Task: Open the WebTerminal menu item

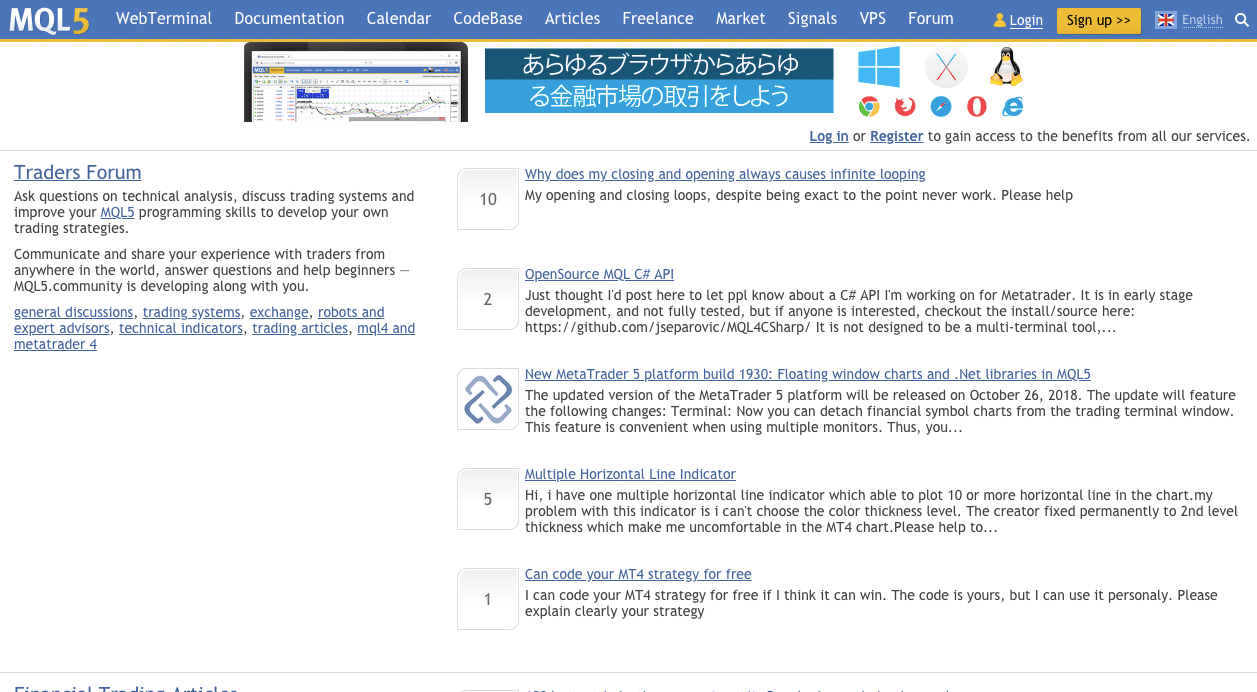Action: 164,19
